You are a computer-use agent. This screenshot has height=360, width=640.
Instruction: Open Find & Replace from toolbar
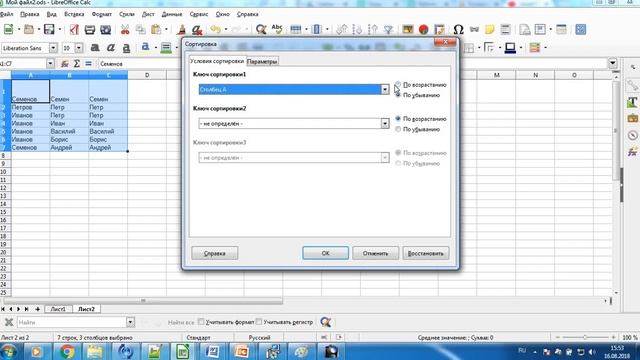coord(261,29)
